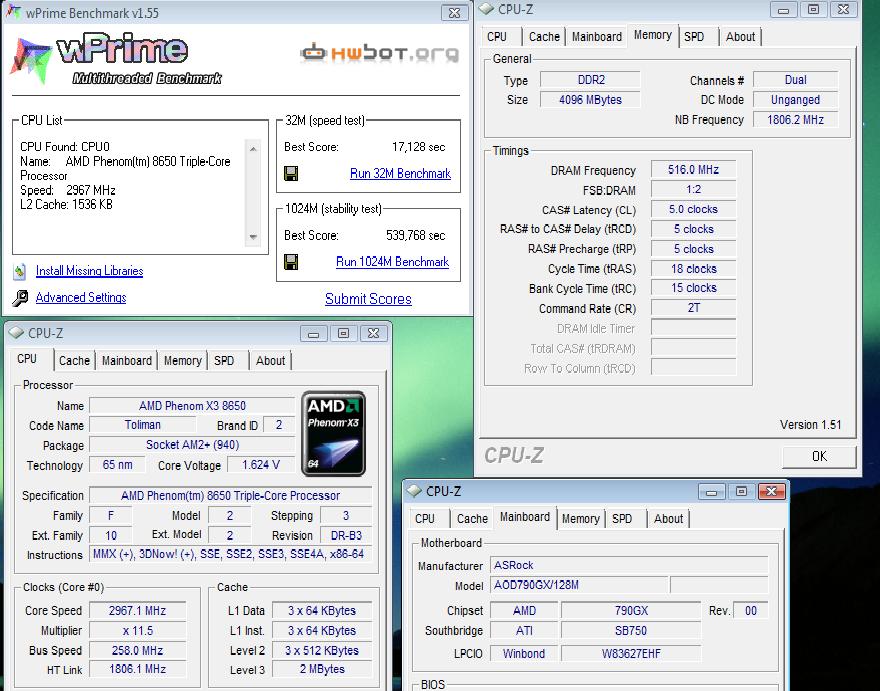This screenshot has width=880, height=691.
Task: Click the Level 3 2 MBytes cache value
Action: (x=322, y=669)
